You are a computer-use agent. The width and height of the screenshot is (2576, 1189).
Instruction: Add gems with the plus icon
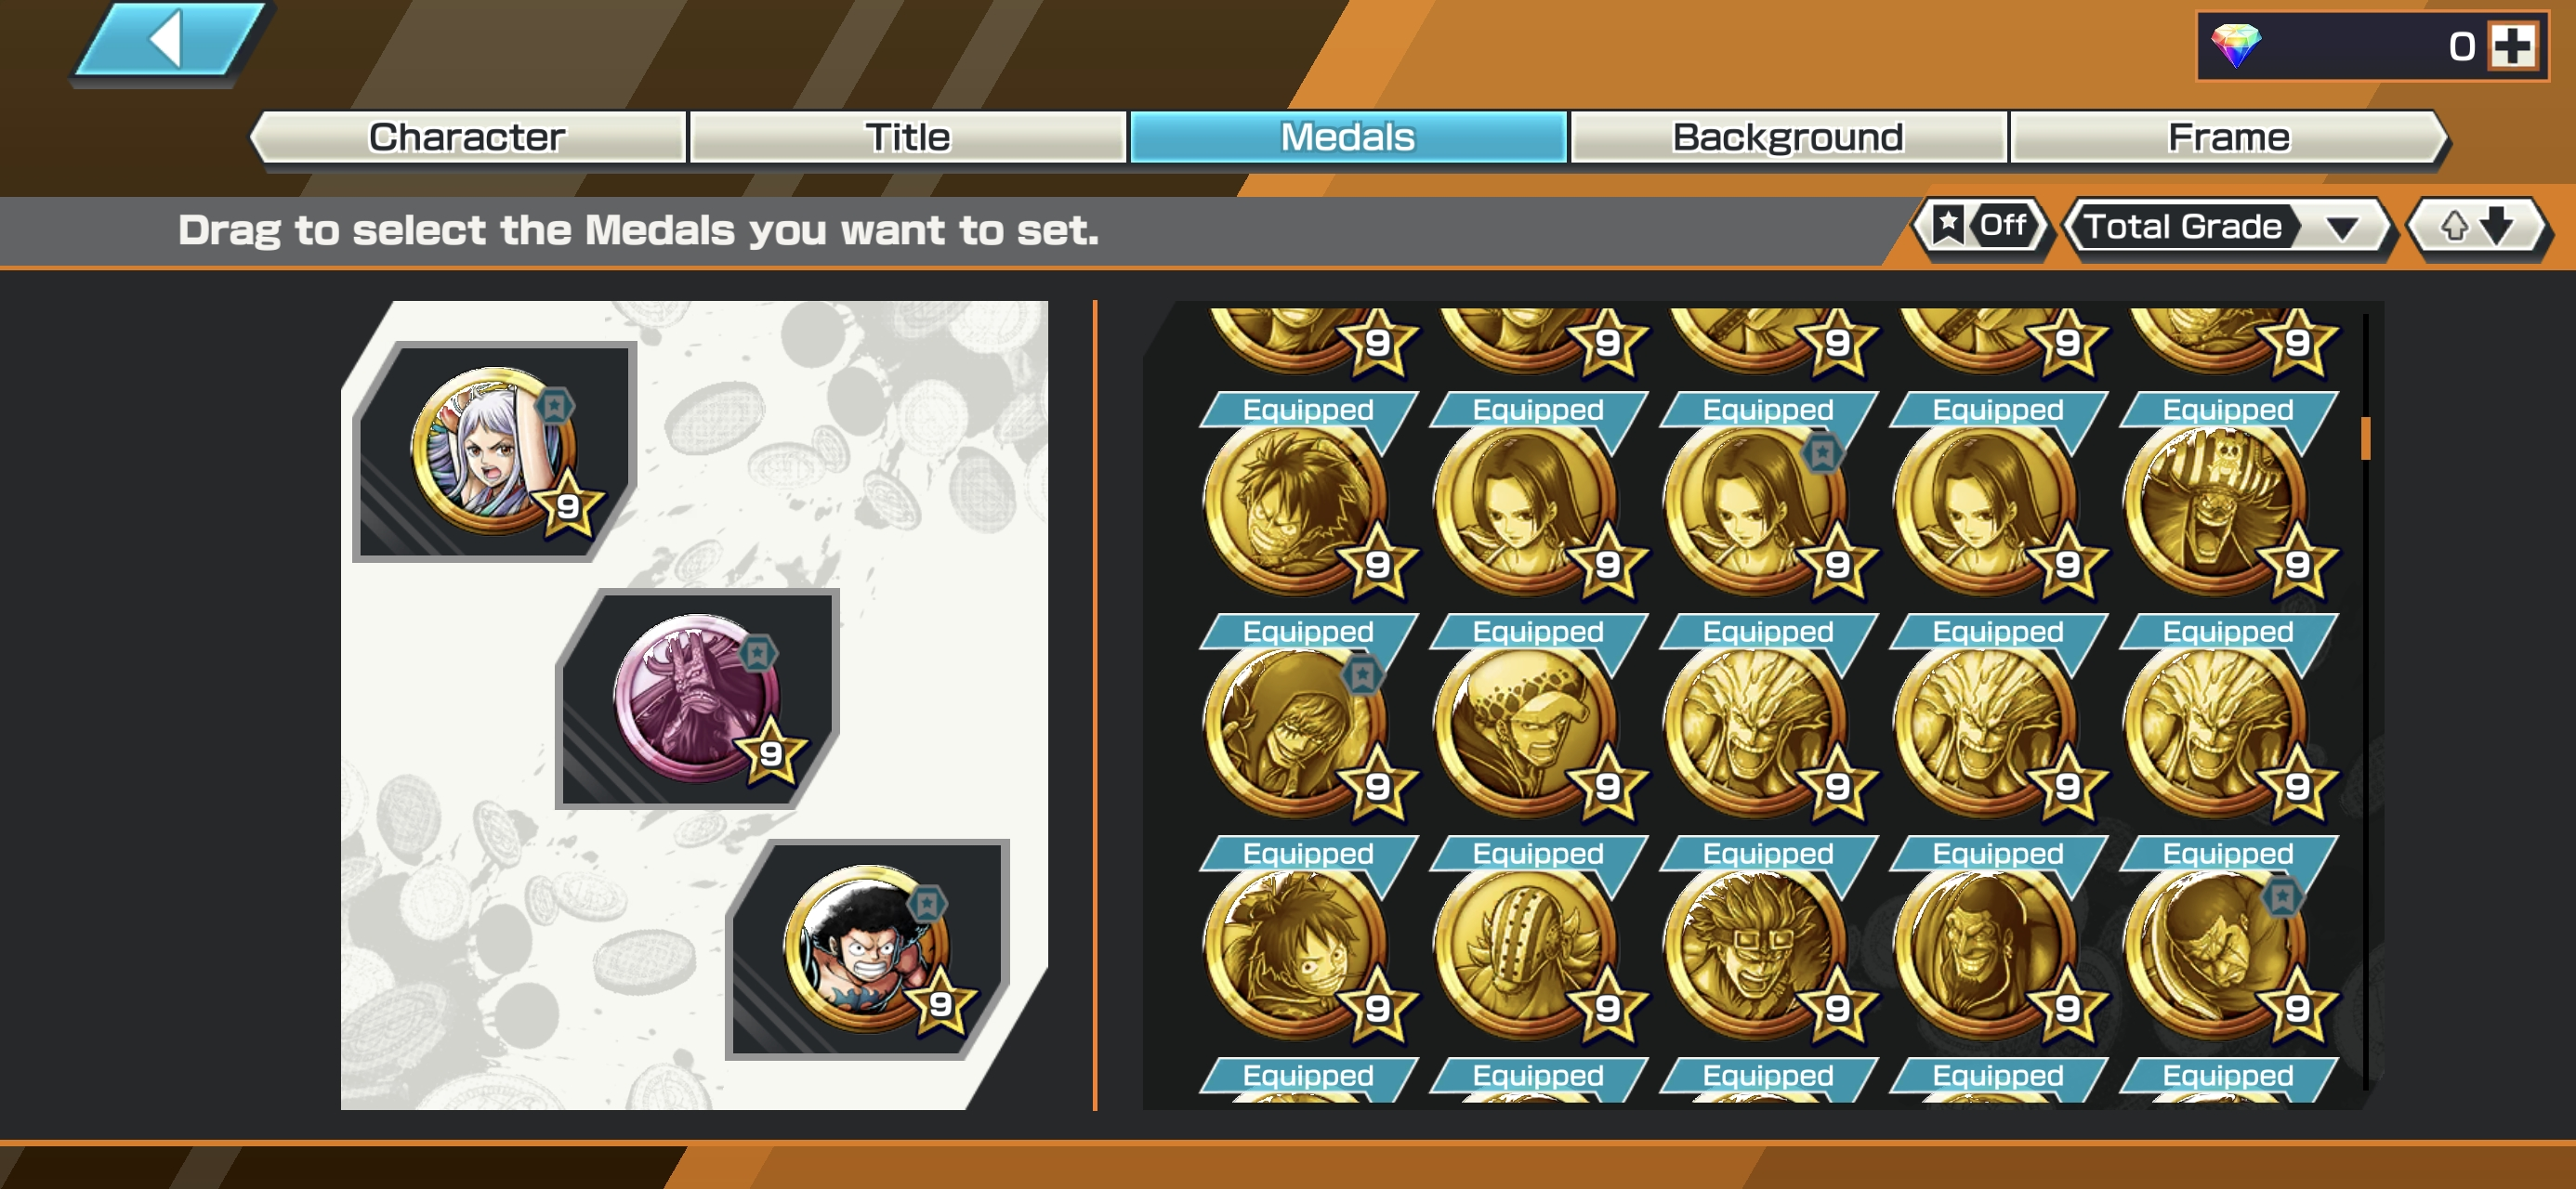click(2514, 45)
